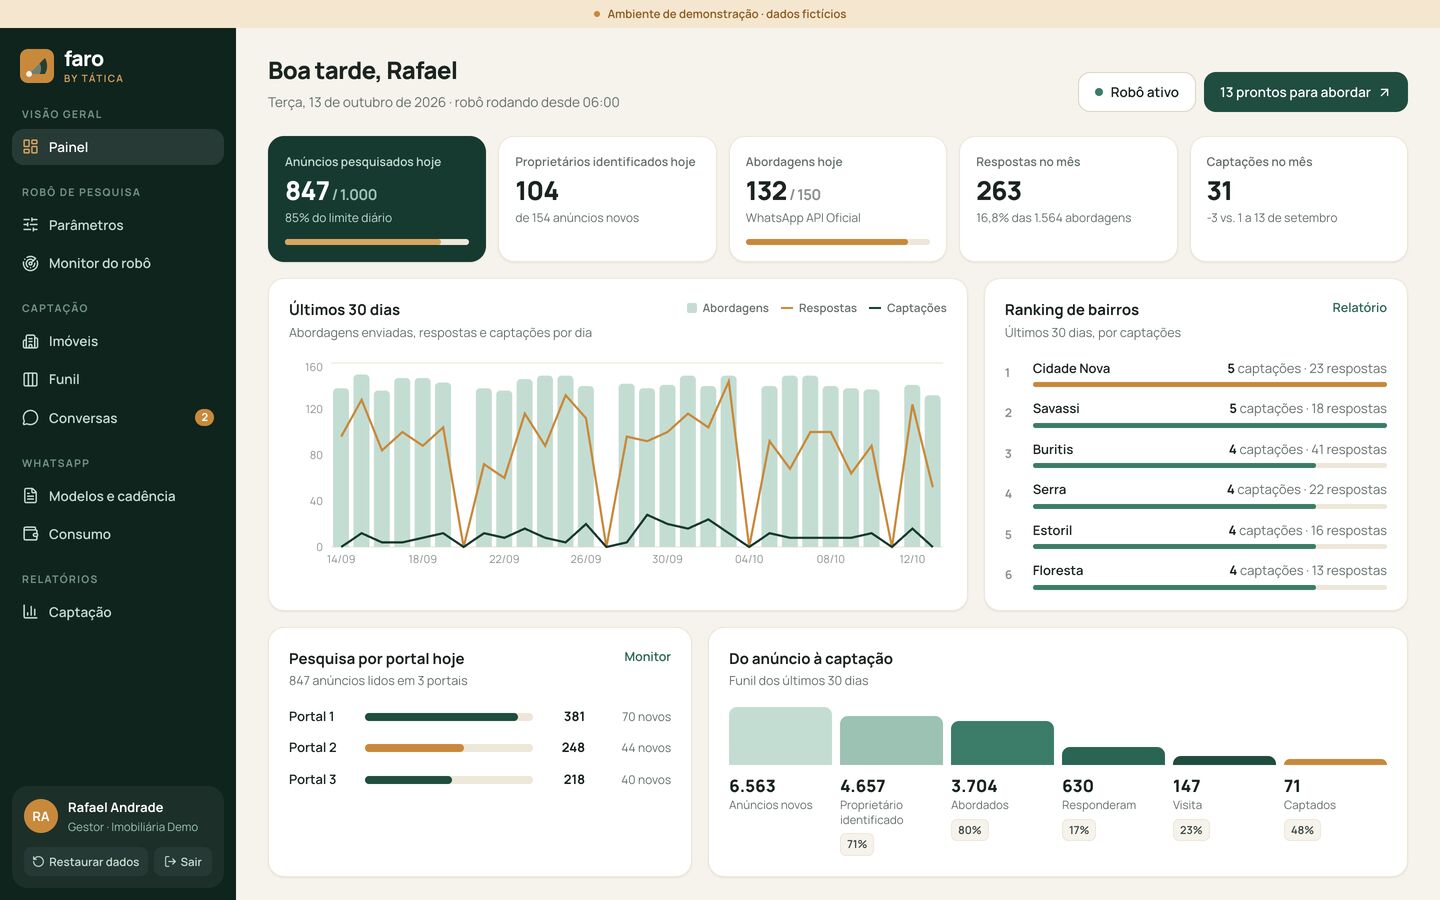The width and height of the screenshot is (1440, 900).
Task: Click the Conversas chat bubble icon
Action: pos(31,418)
